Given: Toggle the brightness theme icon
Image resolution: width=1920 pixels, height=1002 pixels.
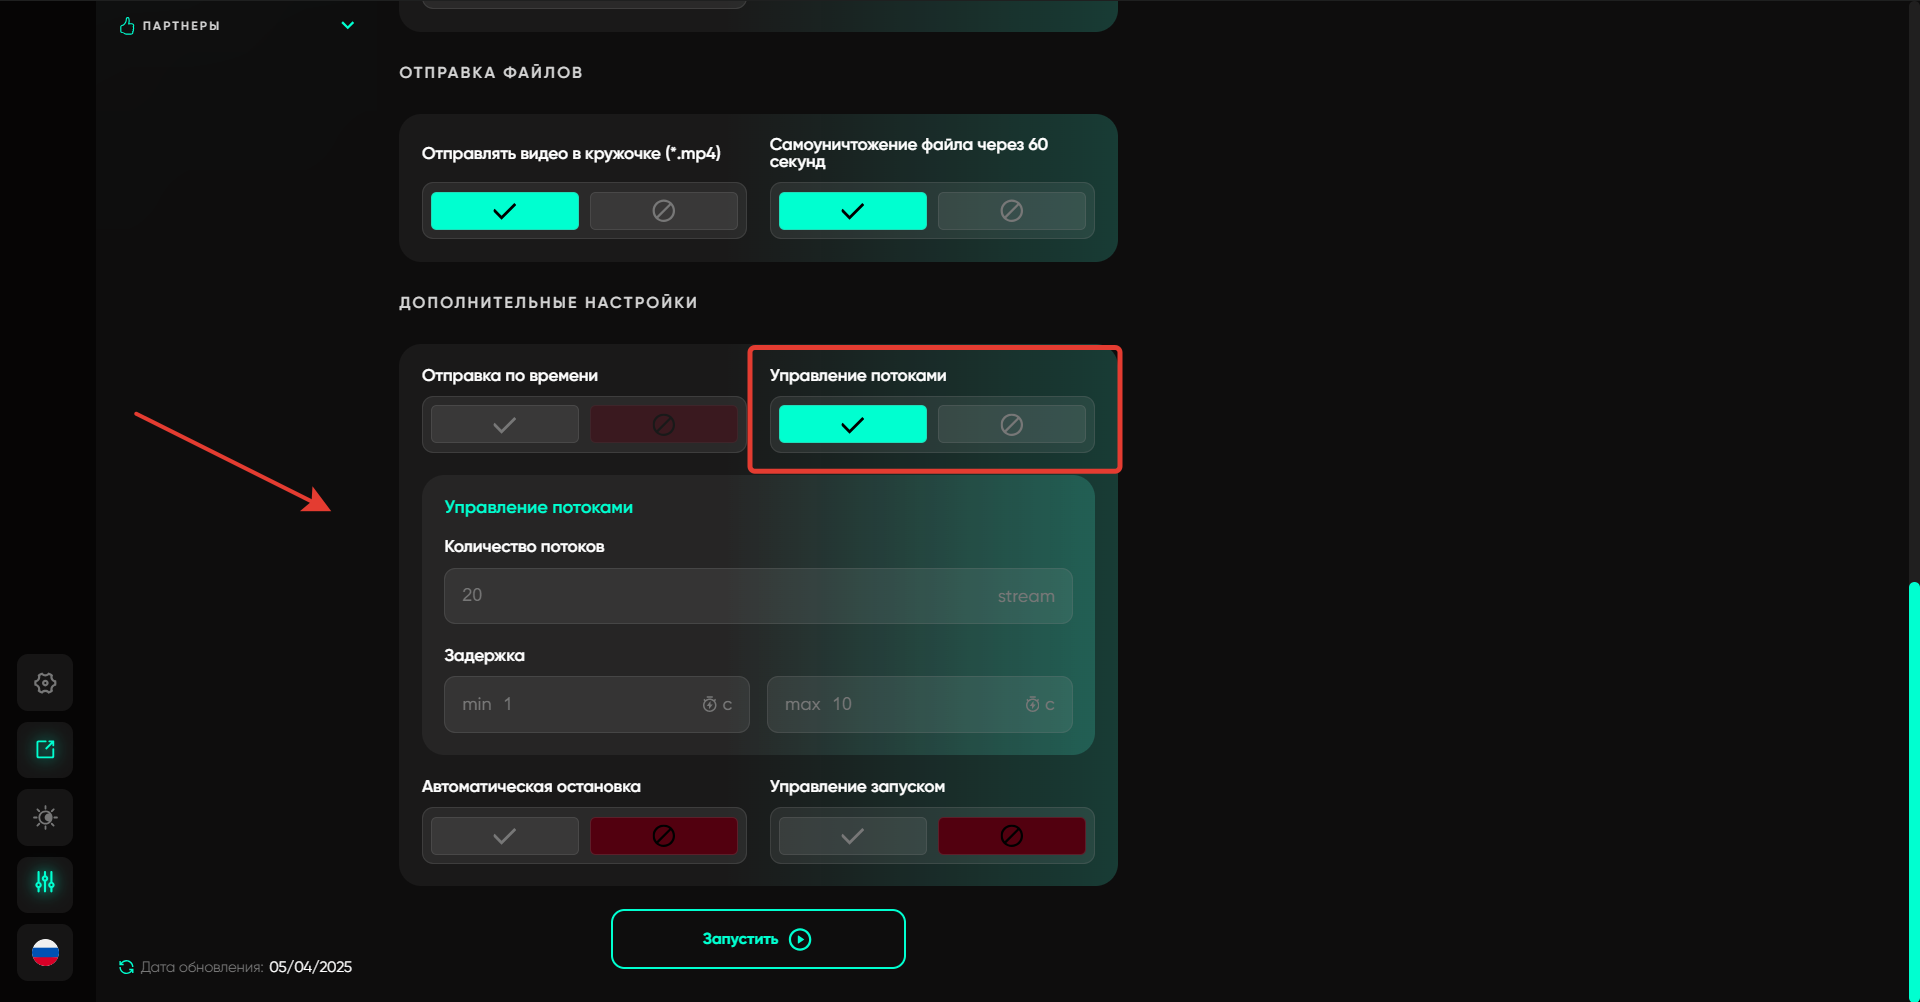Looking at the screenshot, I should pos(45,817).
